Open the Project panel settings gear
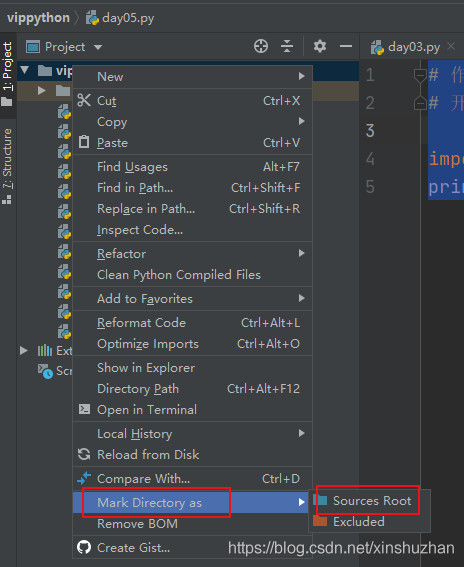The image size is (464, 567). (x=320, y=46)
